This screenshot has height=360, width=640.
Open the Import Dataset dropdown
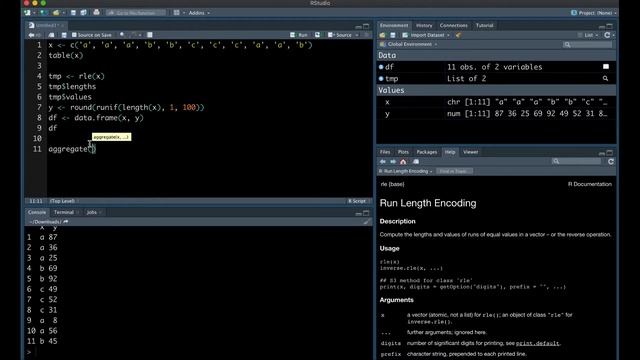(426, 35)
